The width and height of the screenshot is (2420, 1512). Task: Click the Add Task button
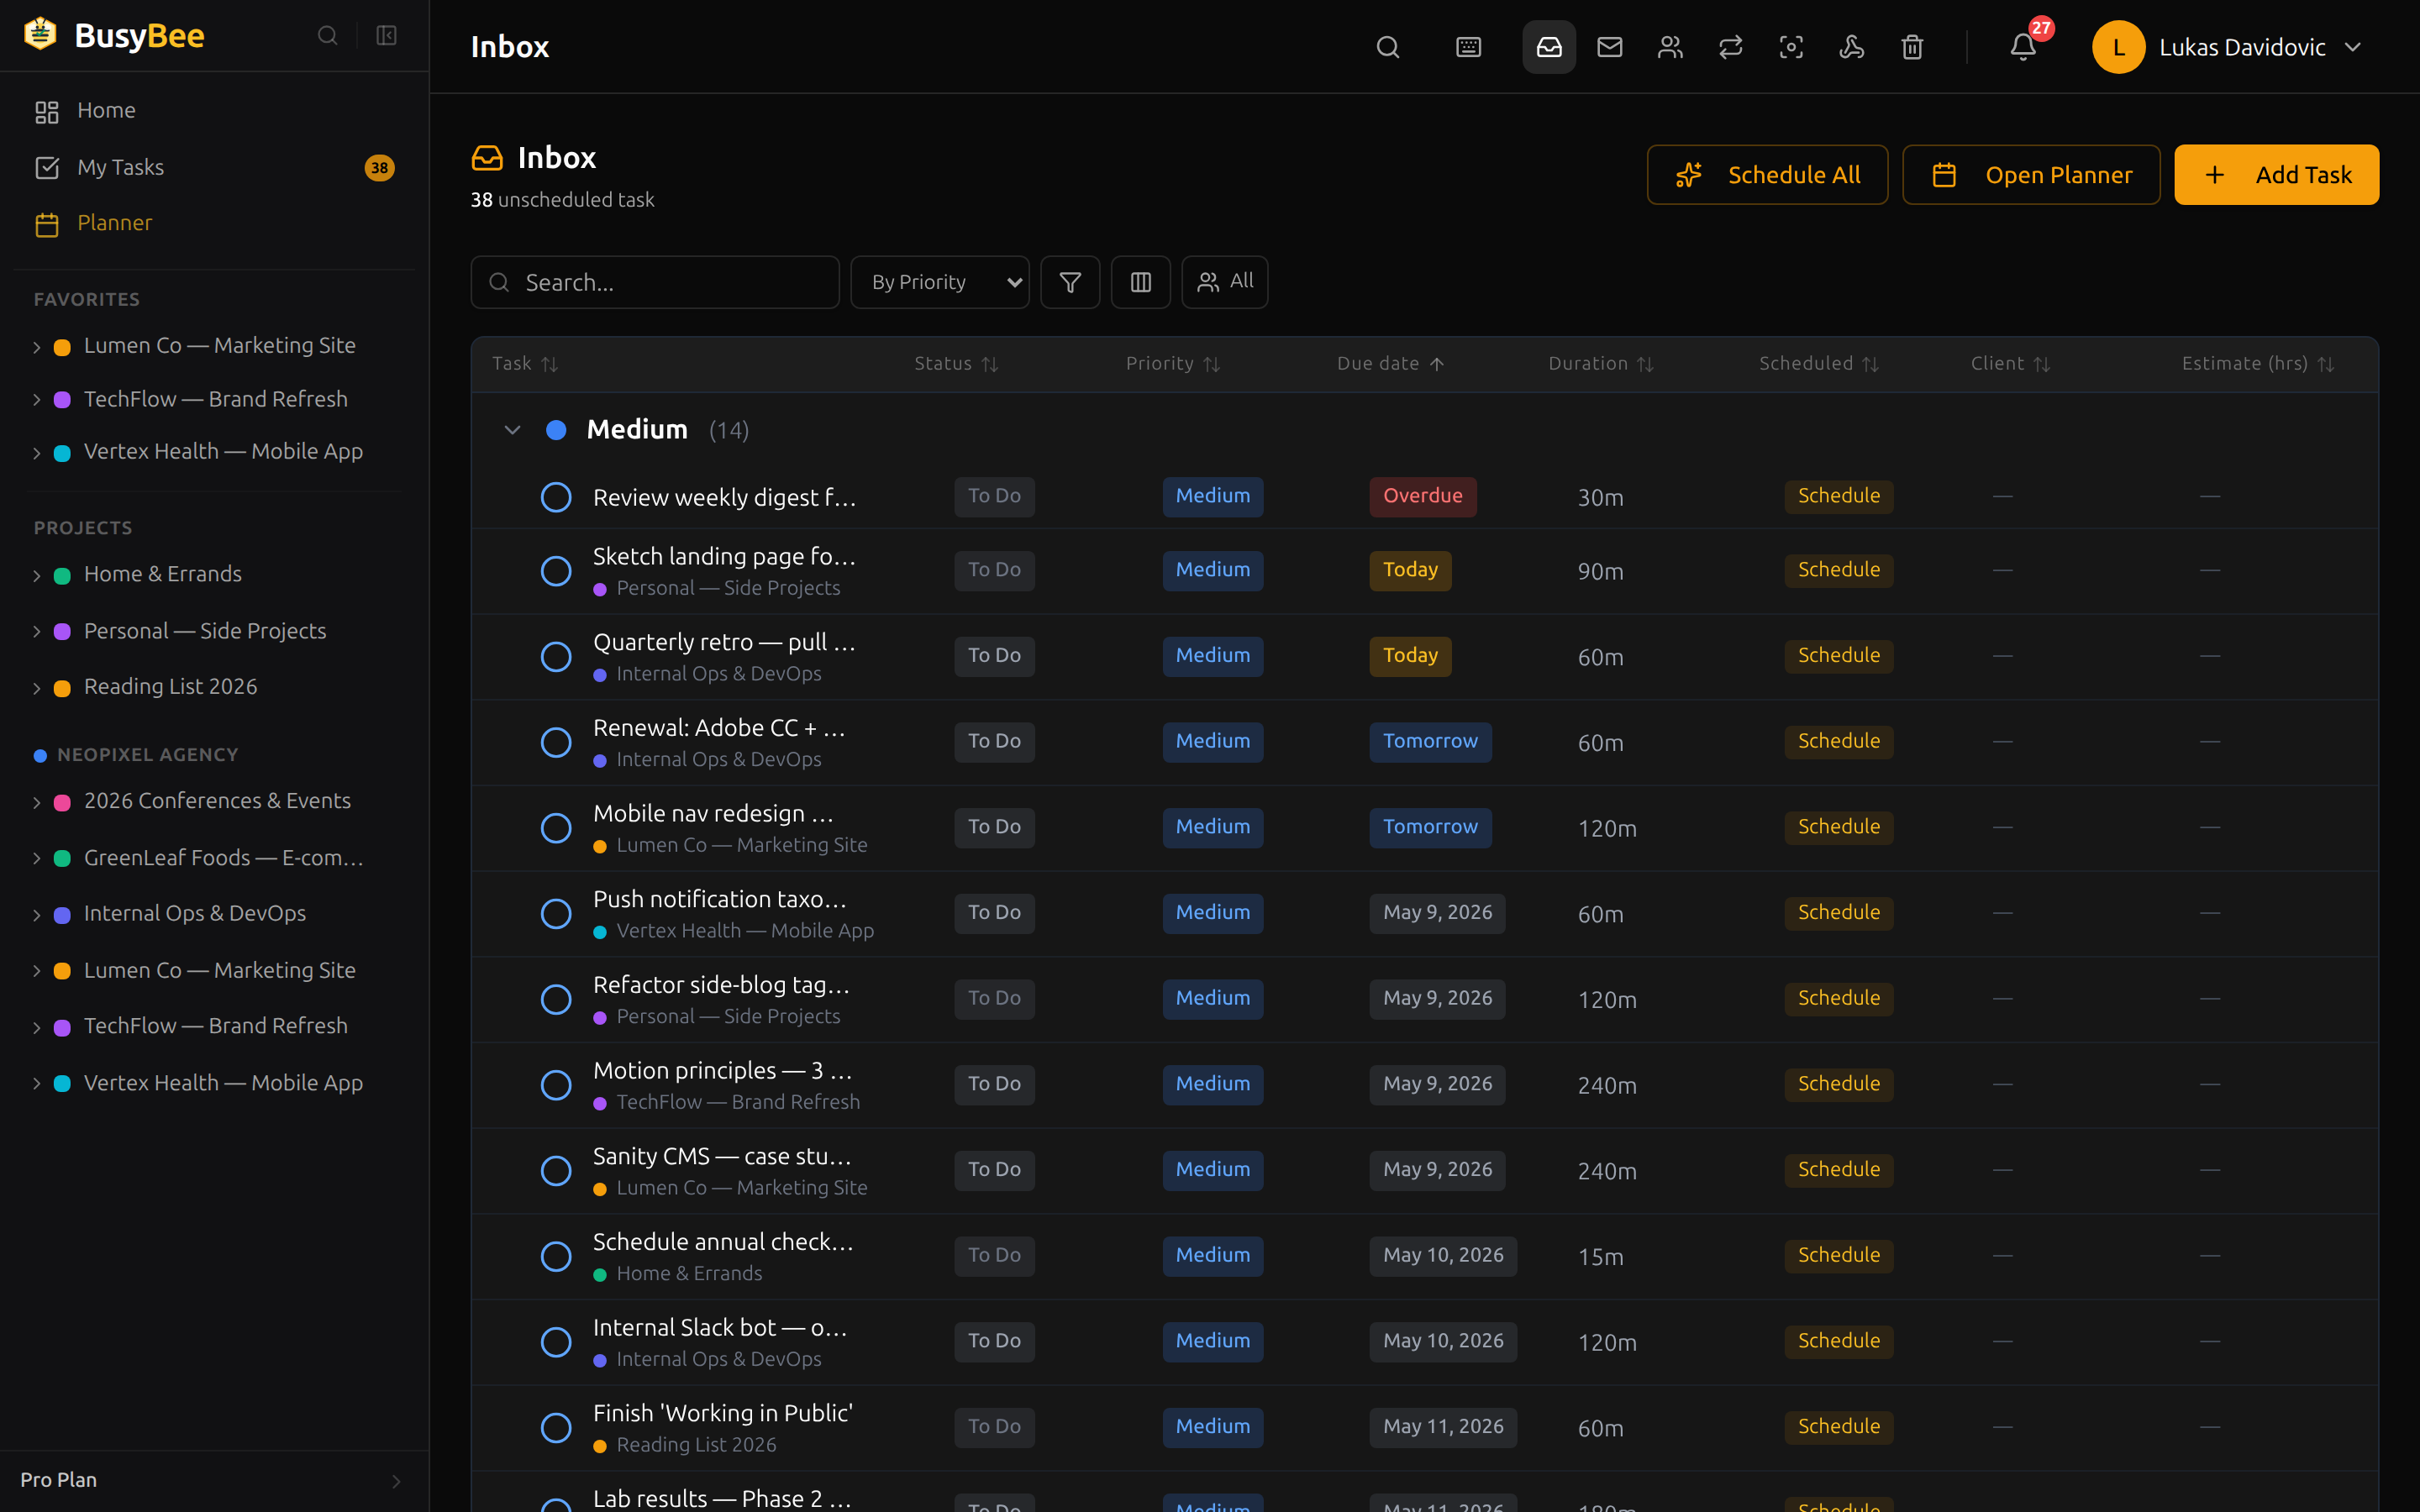pos(2276,175)
